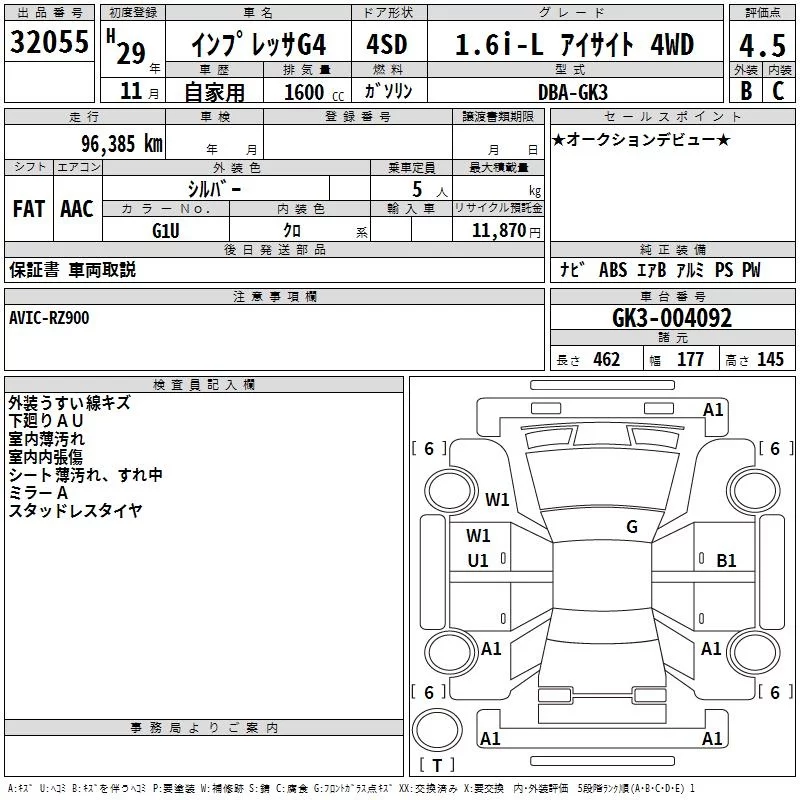The width and height of the screenshot is (800, 800).
Task: Click mileage 96,385 km
Action: (122, 144)
